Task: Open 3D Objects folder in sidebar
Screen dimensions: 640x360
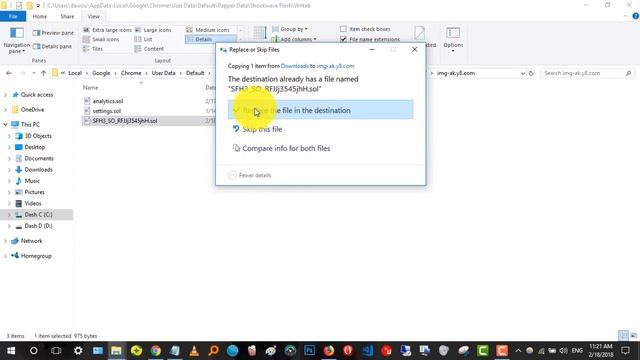Action: coord(38,136)
